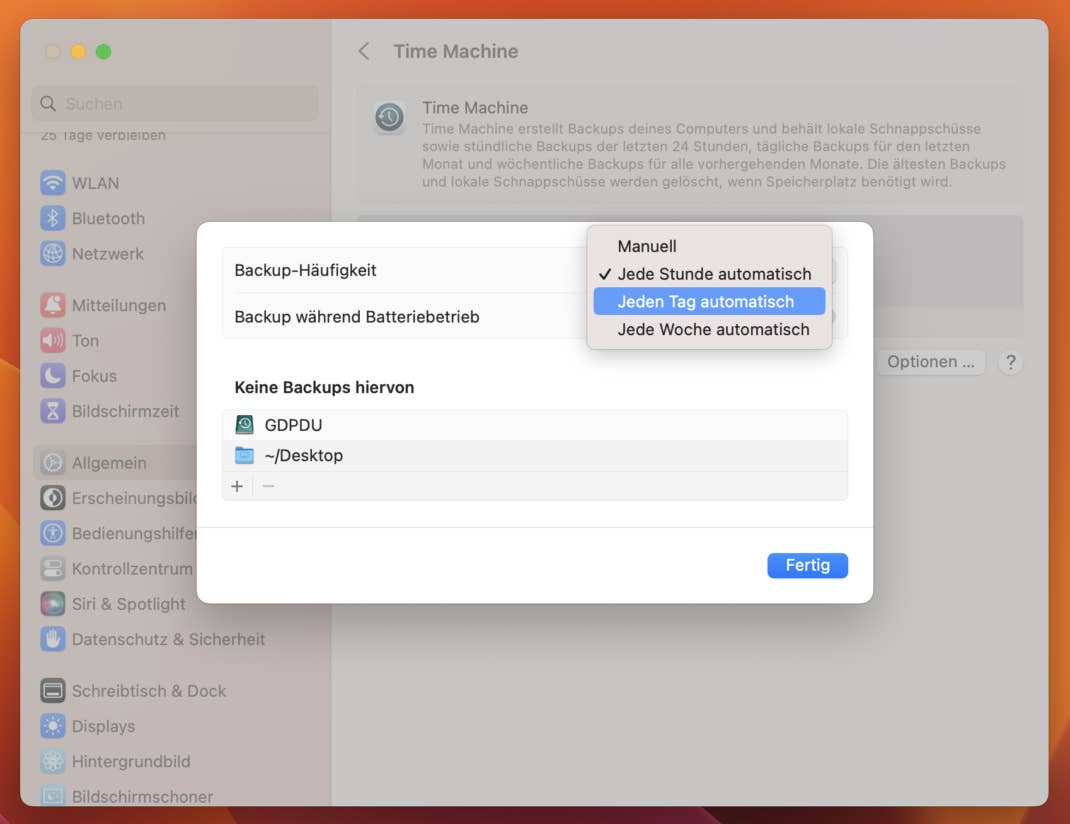
Task: Open Erscheinungsbild settings in sidebar
Action: click(117, 498)
